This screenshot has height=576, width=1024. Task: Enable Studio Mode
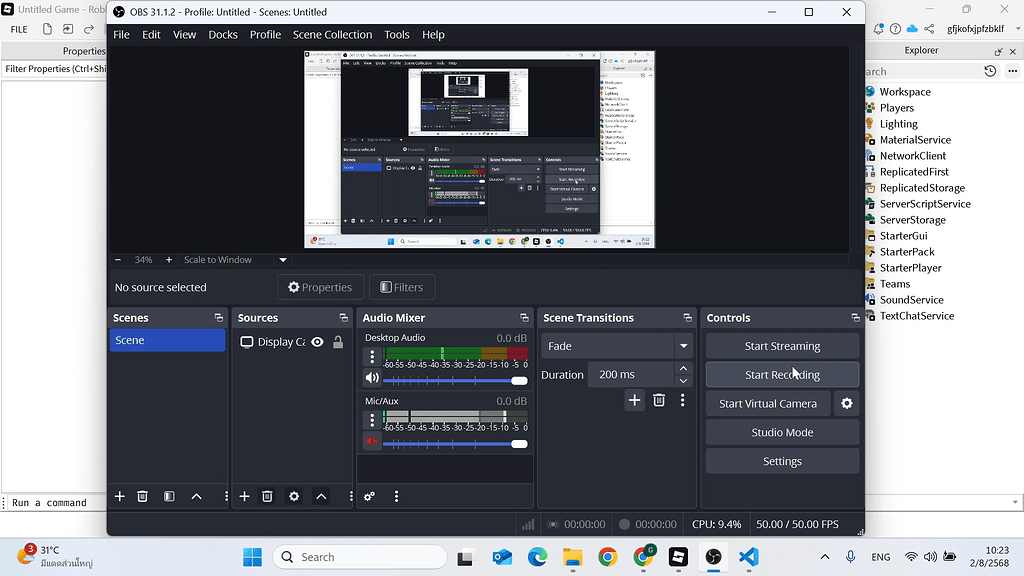(x=782, y=432)
